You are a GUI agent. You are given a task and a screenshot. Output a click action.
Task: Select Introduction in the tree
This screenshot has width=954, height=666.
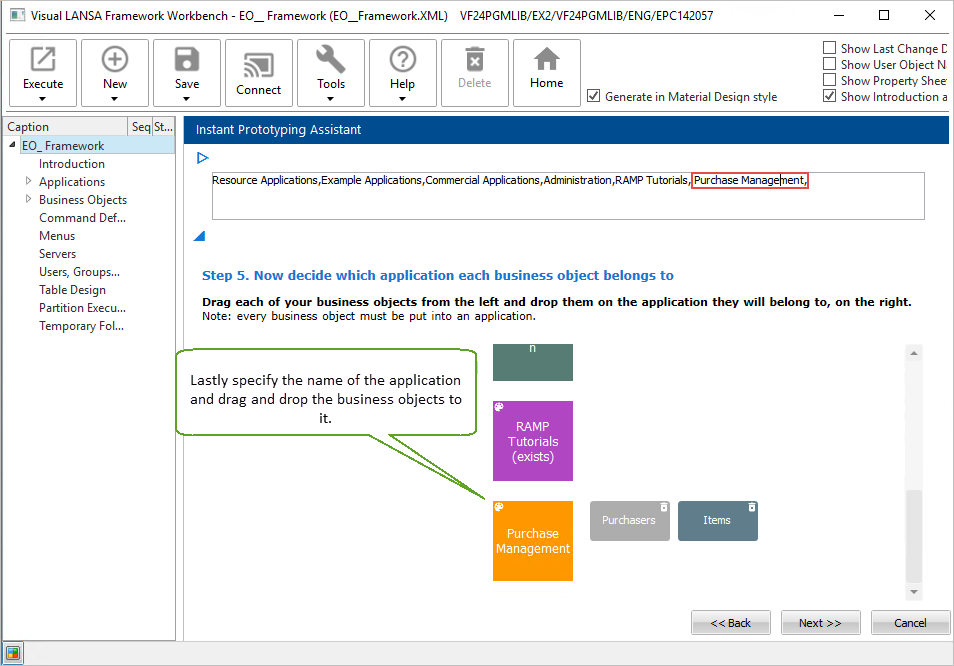[72, 164]
